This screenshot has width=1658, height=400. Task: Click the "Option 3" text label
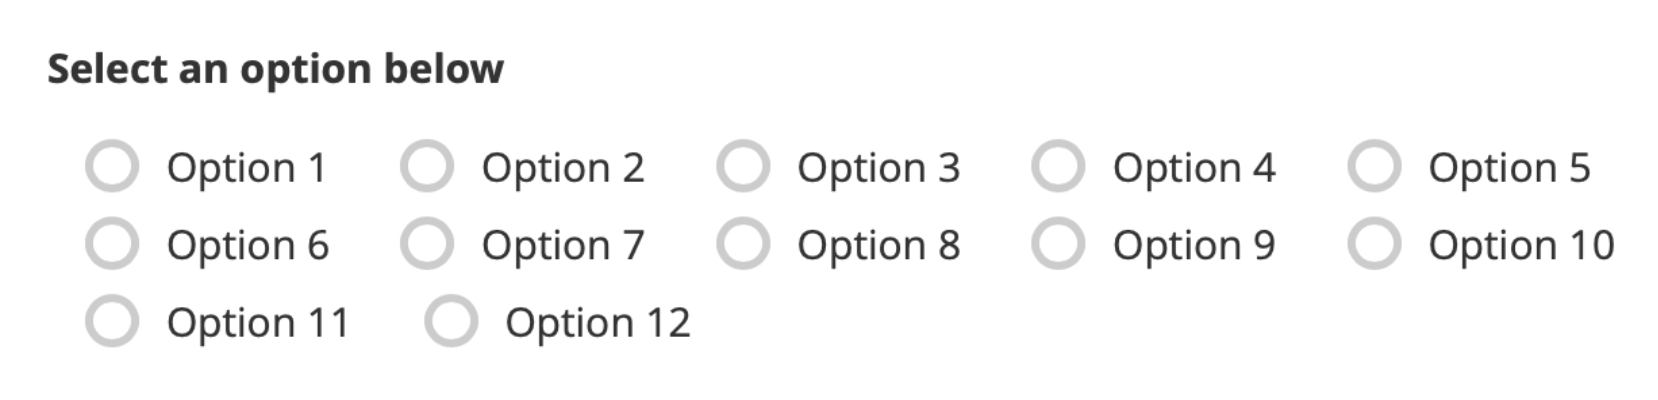pyautogui.click(x=878, y=168)
